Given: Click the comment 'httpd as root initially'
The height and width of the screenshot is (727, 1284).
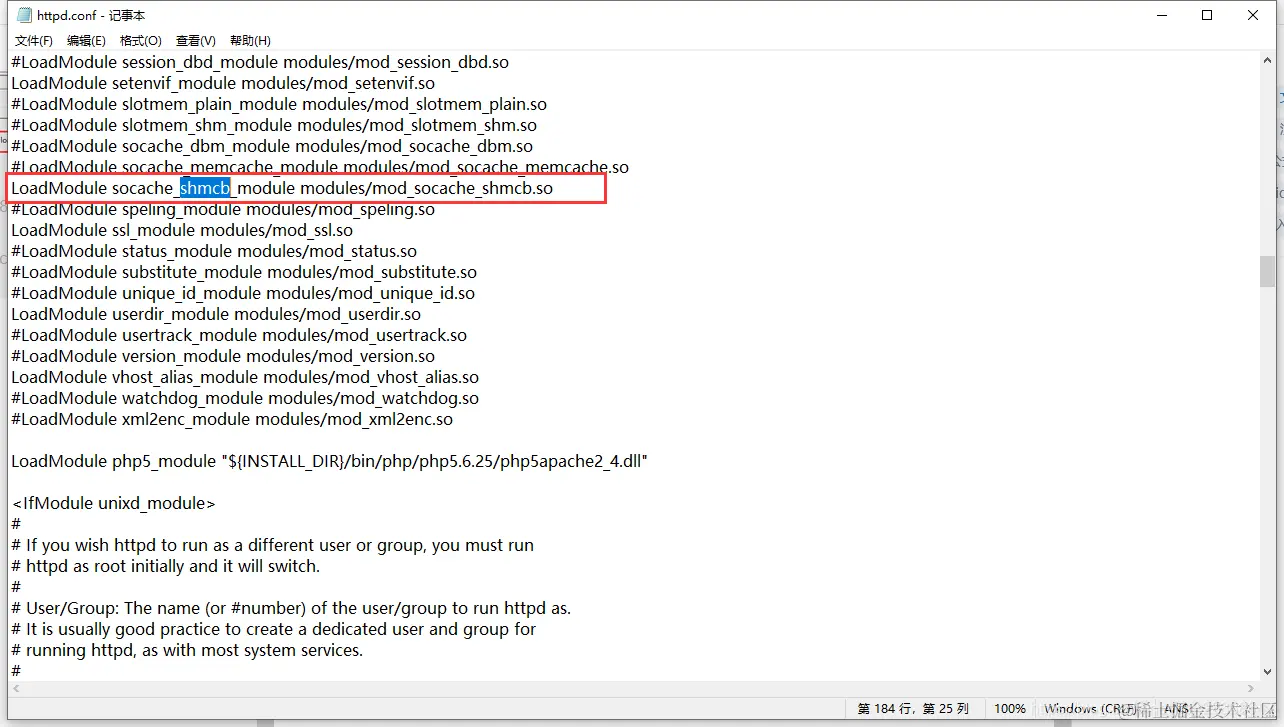Looking at the screenshot, I should pos(166,566).
